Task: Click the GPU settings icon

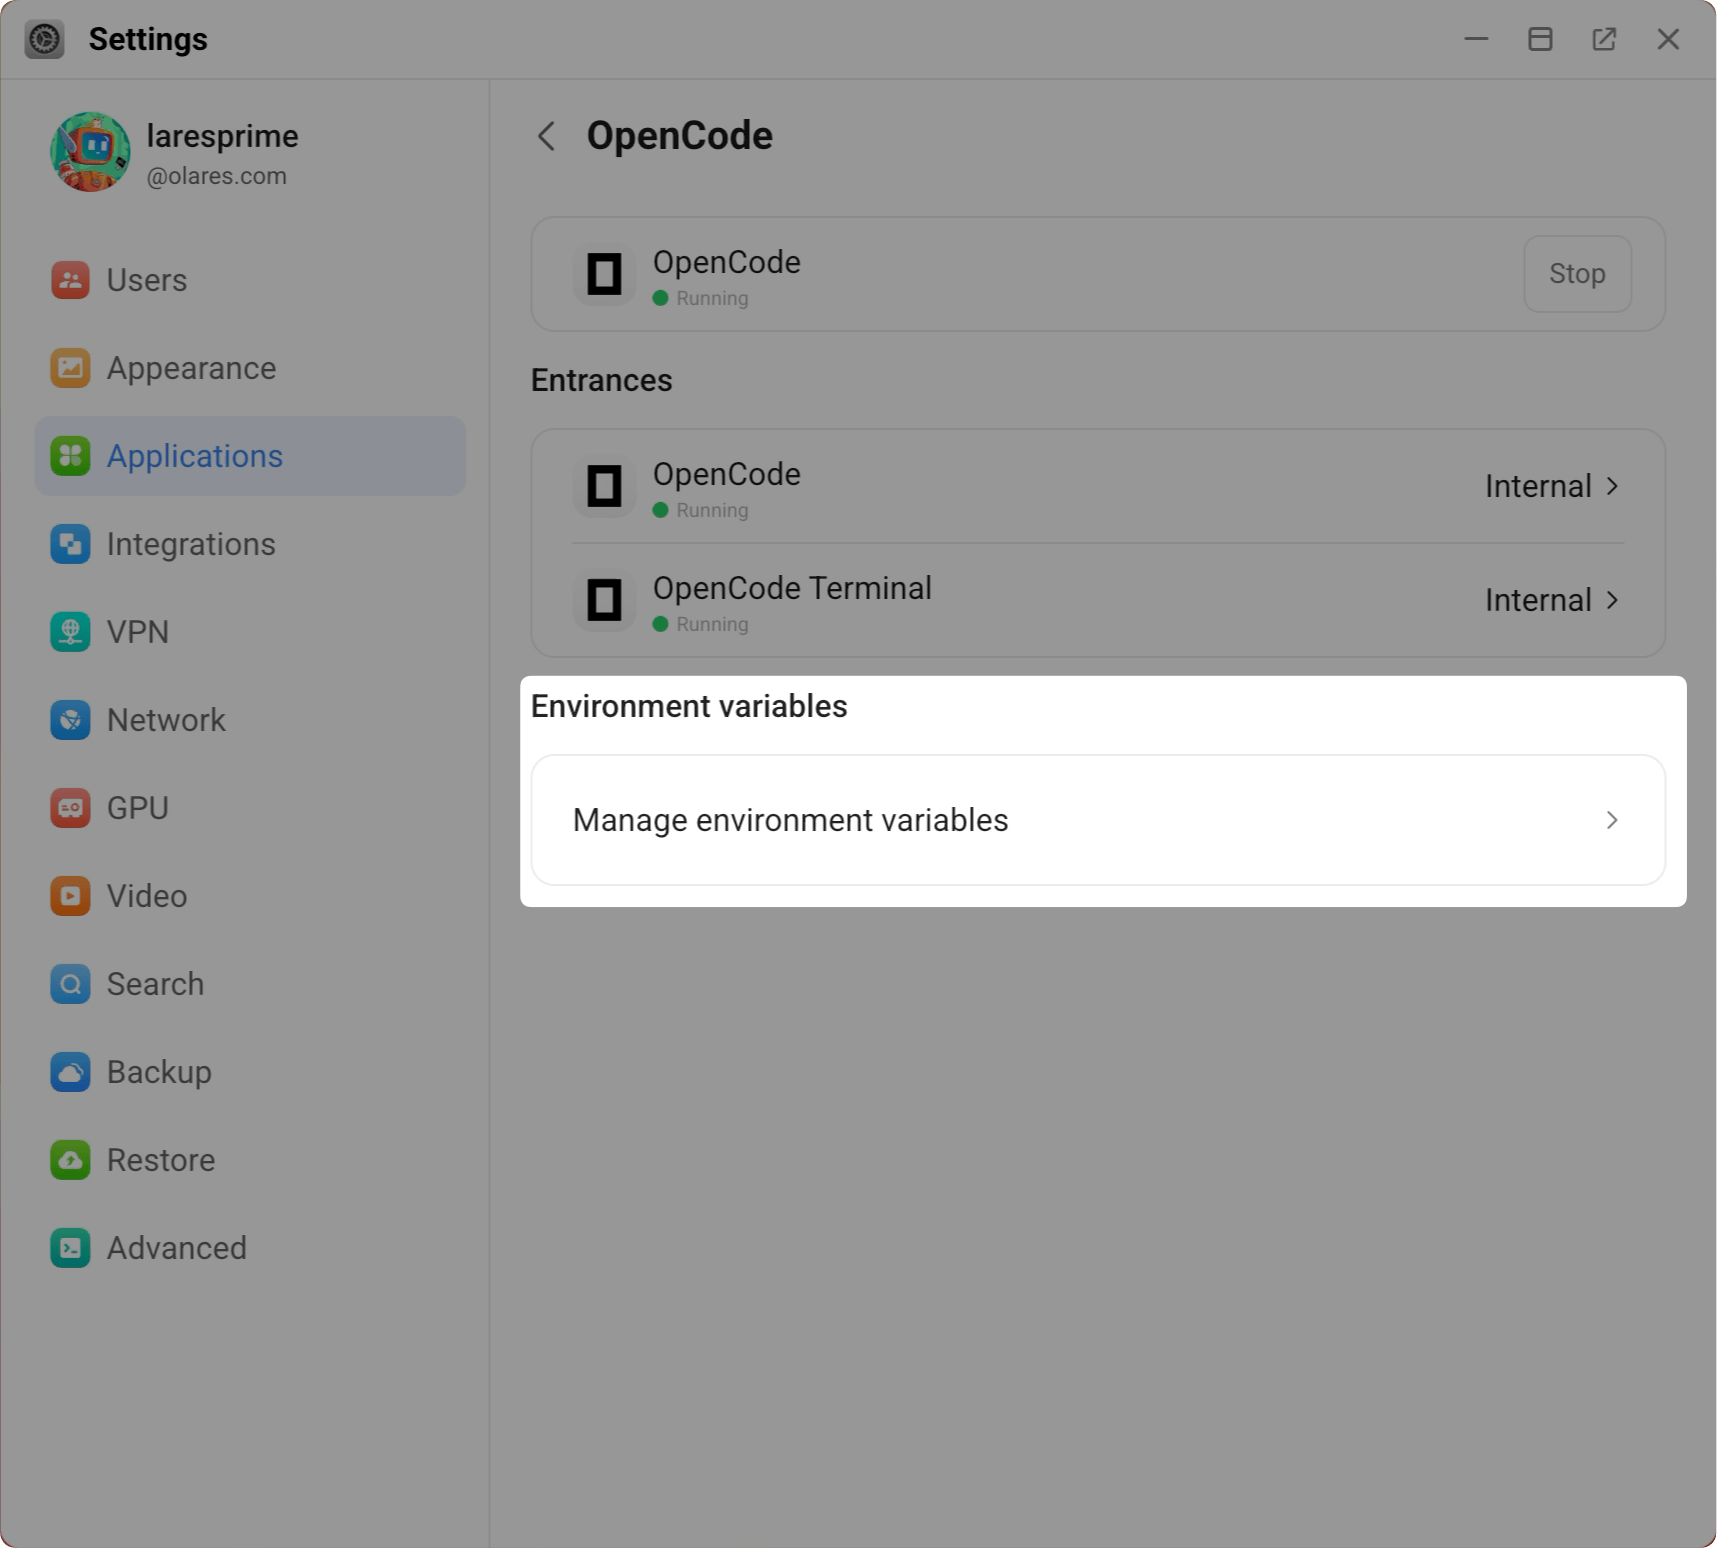Action: coord(70,807)
